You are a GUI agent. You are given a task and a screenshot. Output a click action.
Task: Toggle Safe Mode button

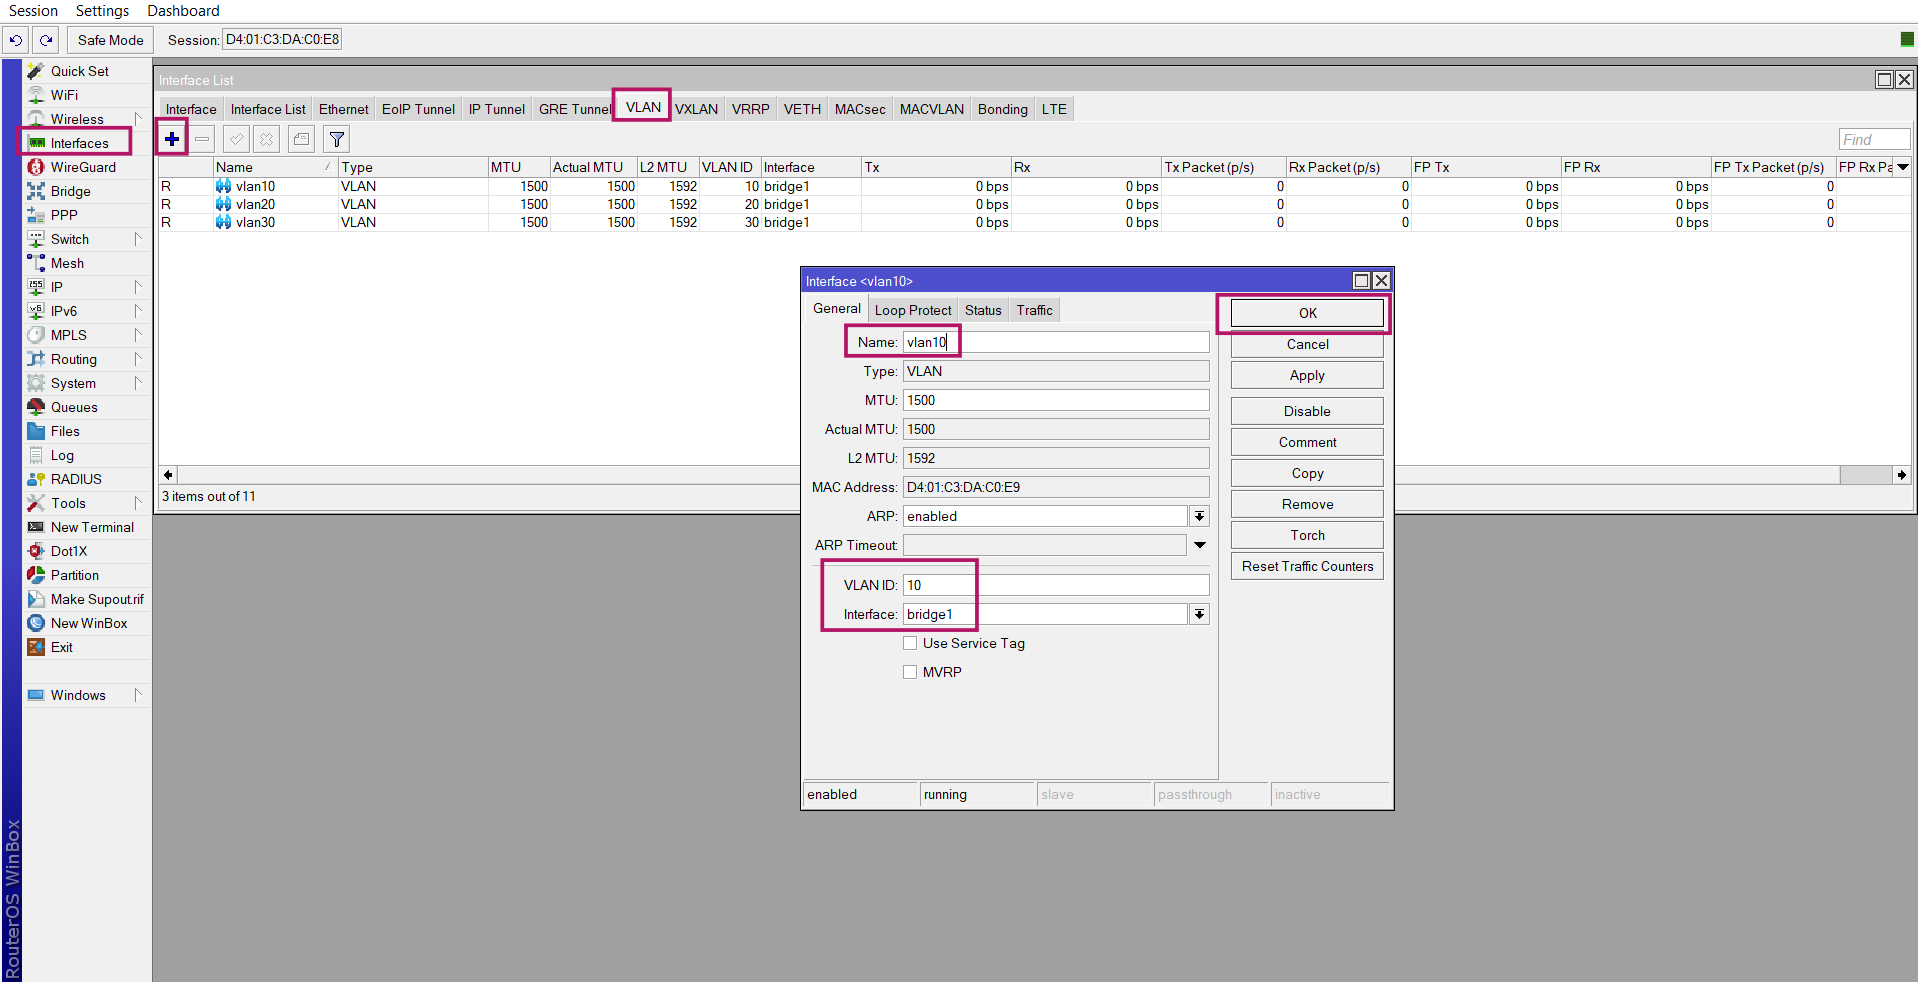click(x=111, y=40)
